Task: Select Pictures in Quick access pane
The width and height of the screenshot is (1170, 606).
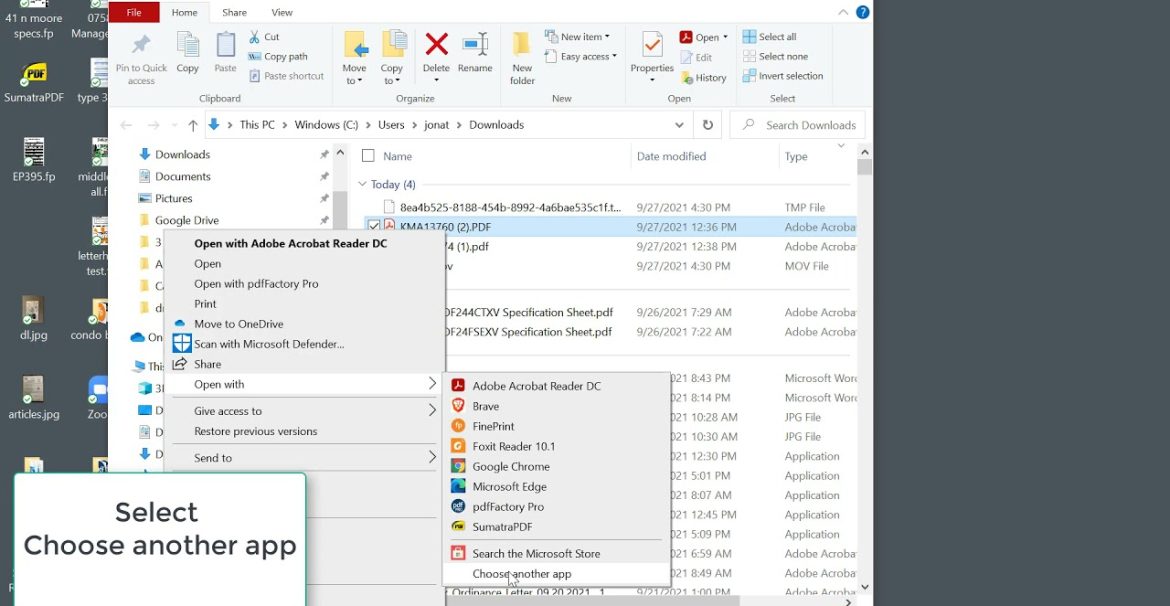Action: [x=173, y=199]
